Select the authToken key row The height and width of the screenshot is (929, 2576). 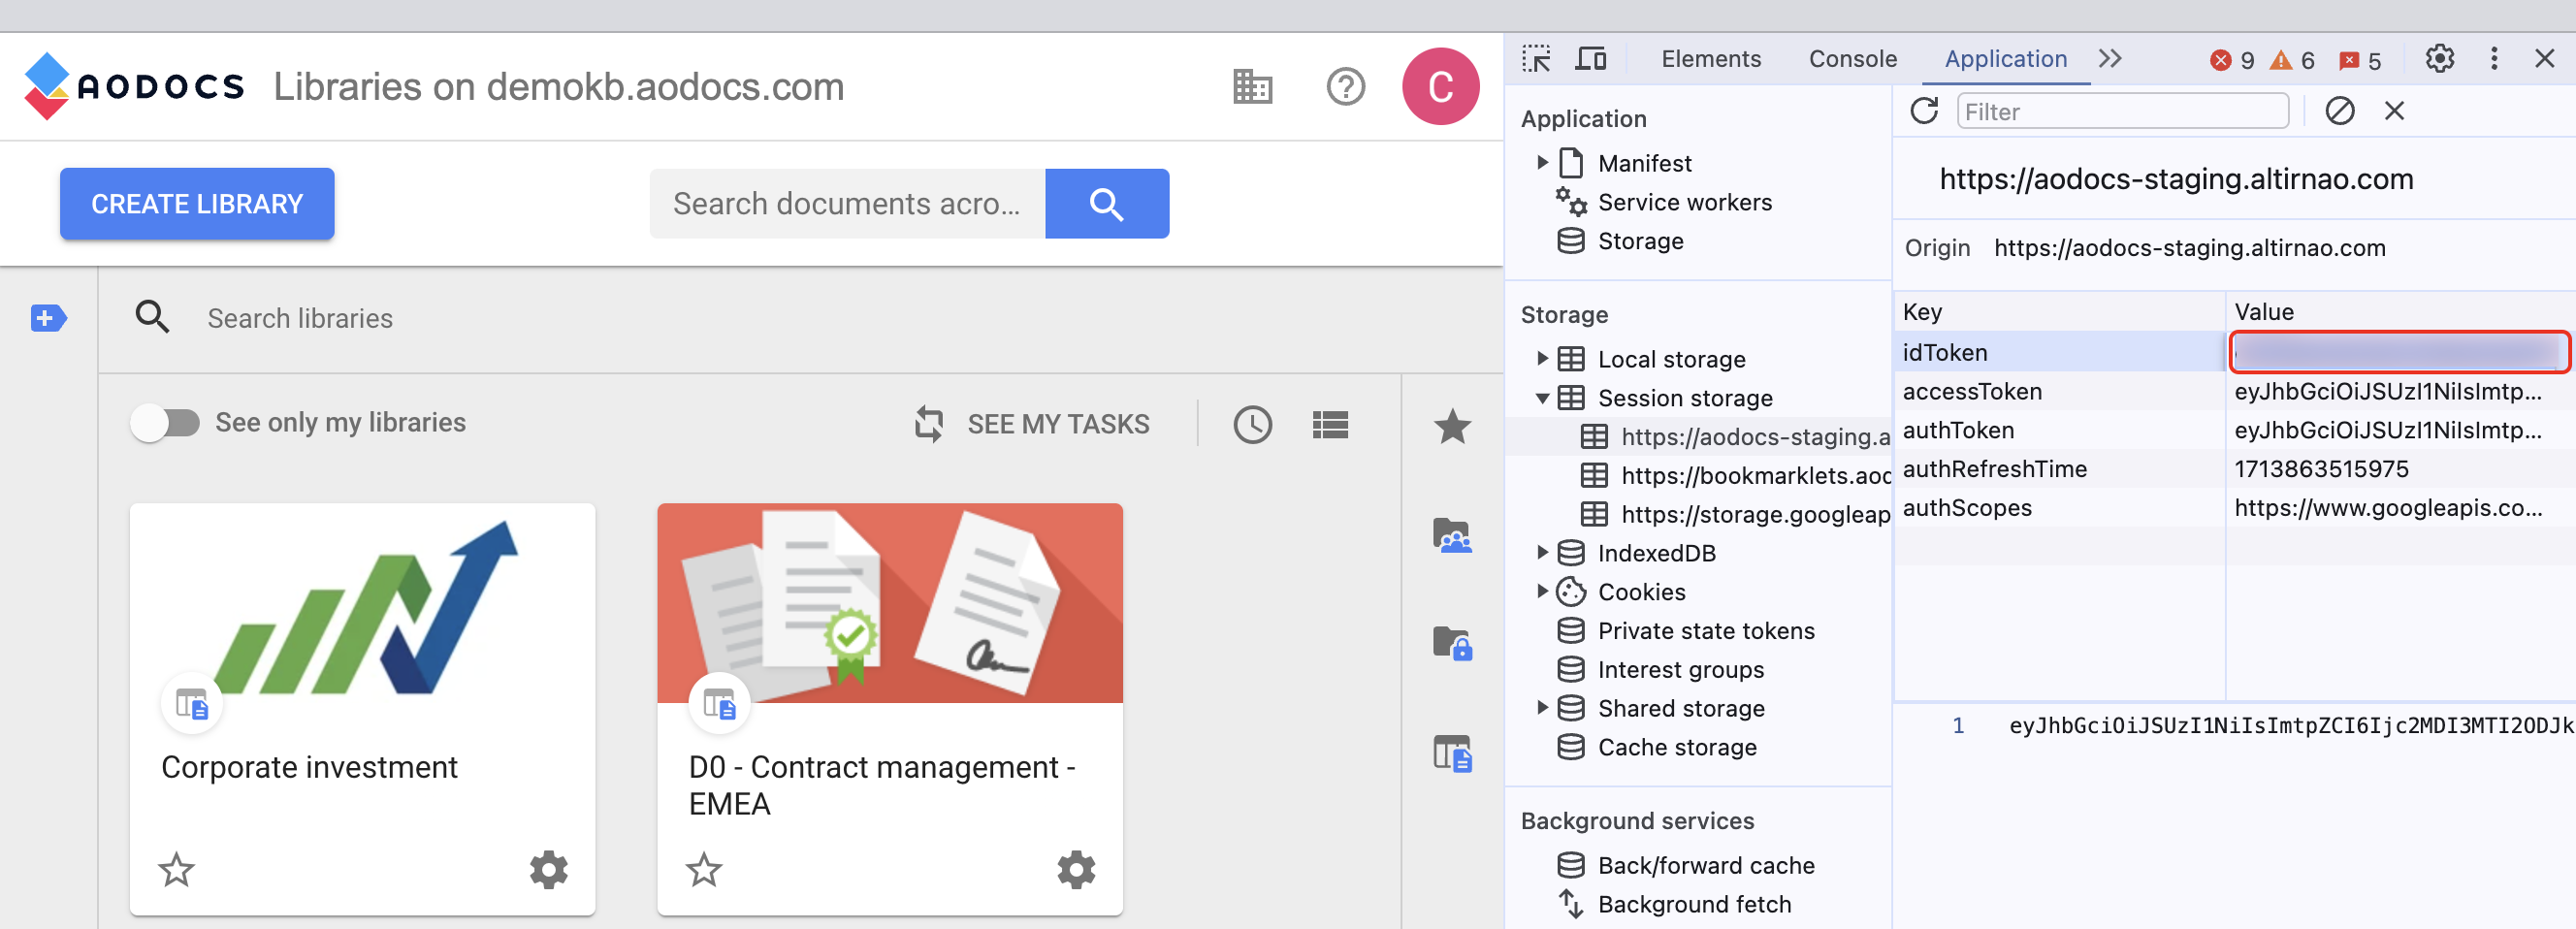pyautogui.click(x=2234, y=430)
